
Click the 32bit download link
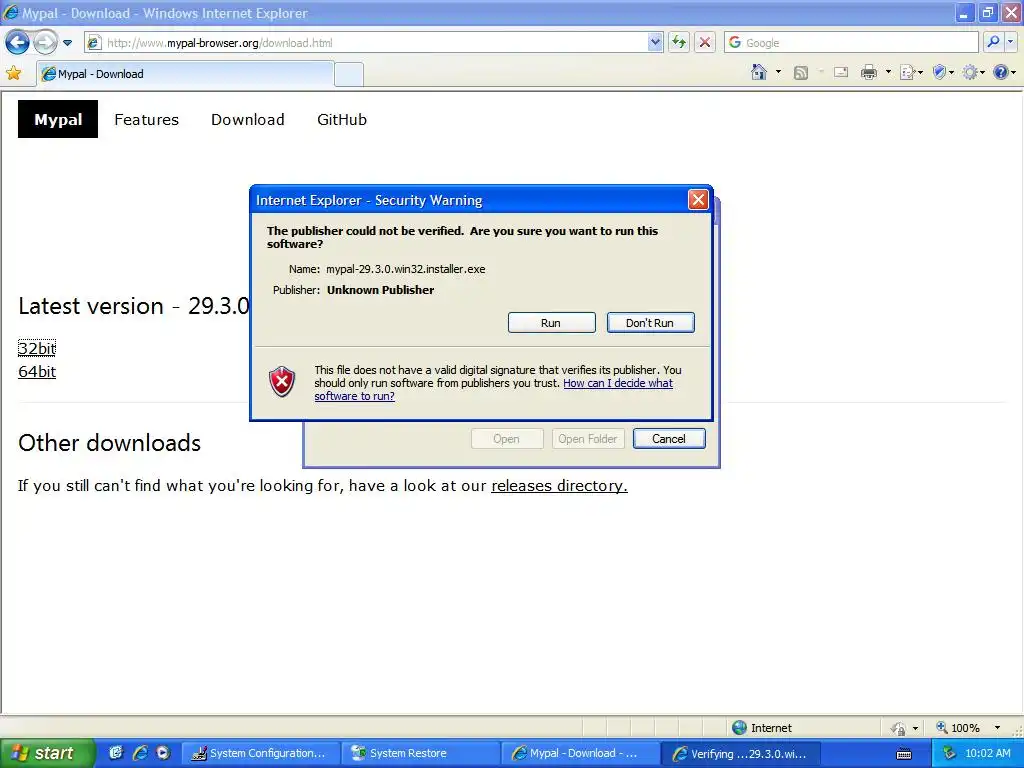[x=37, y=348]
